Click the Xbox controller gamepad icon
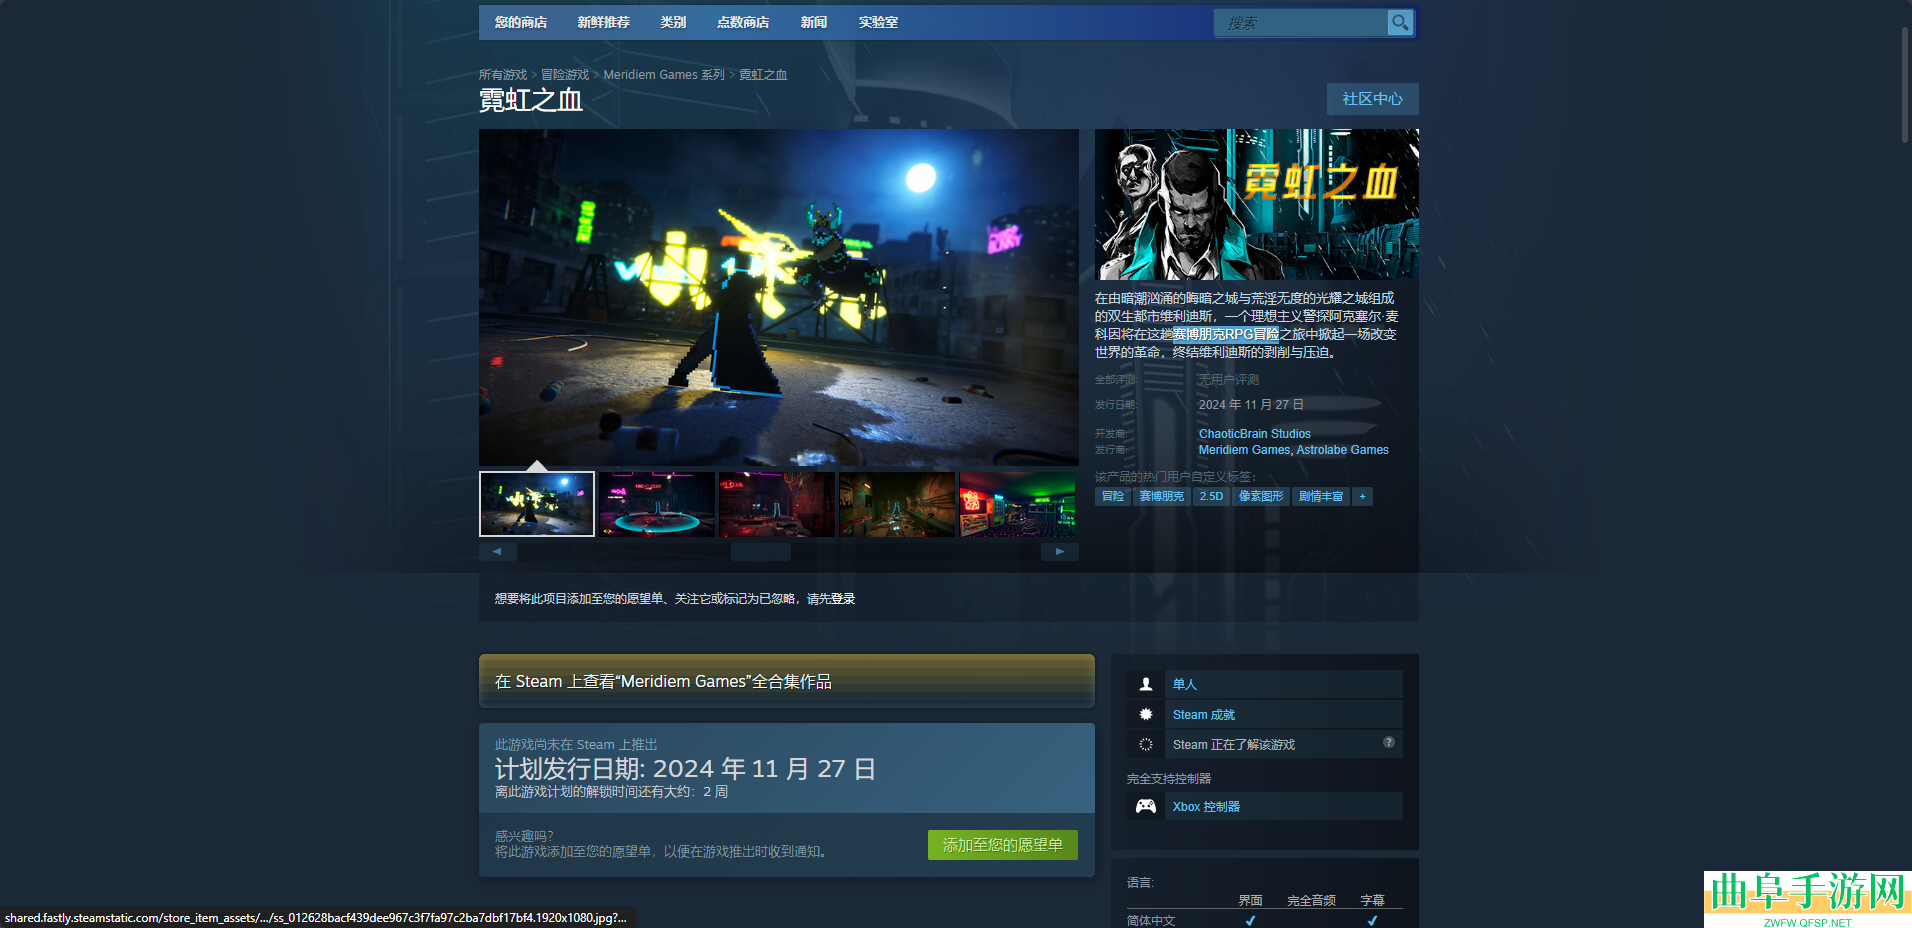 point(1146,806)
